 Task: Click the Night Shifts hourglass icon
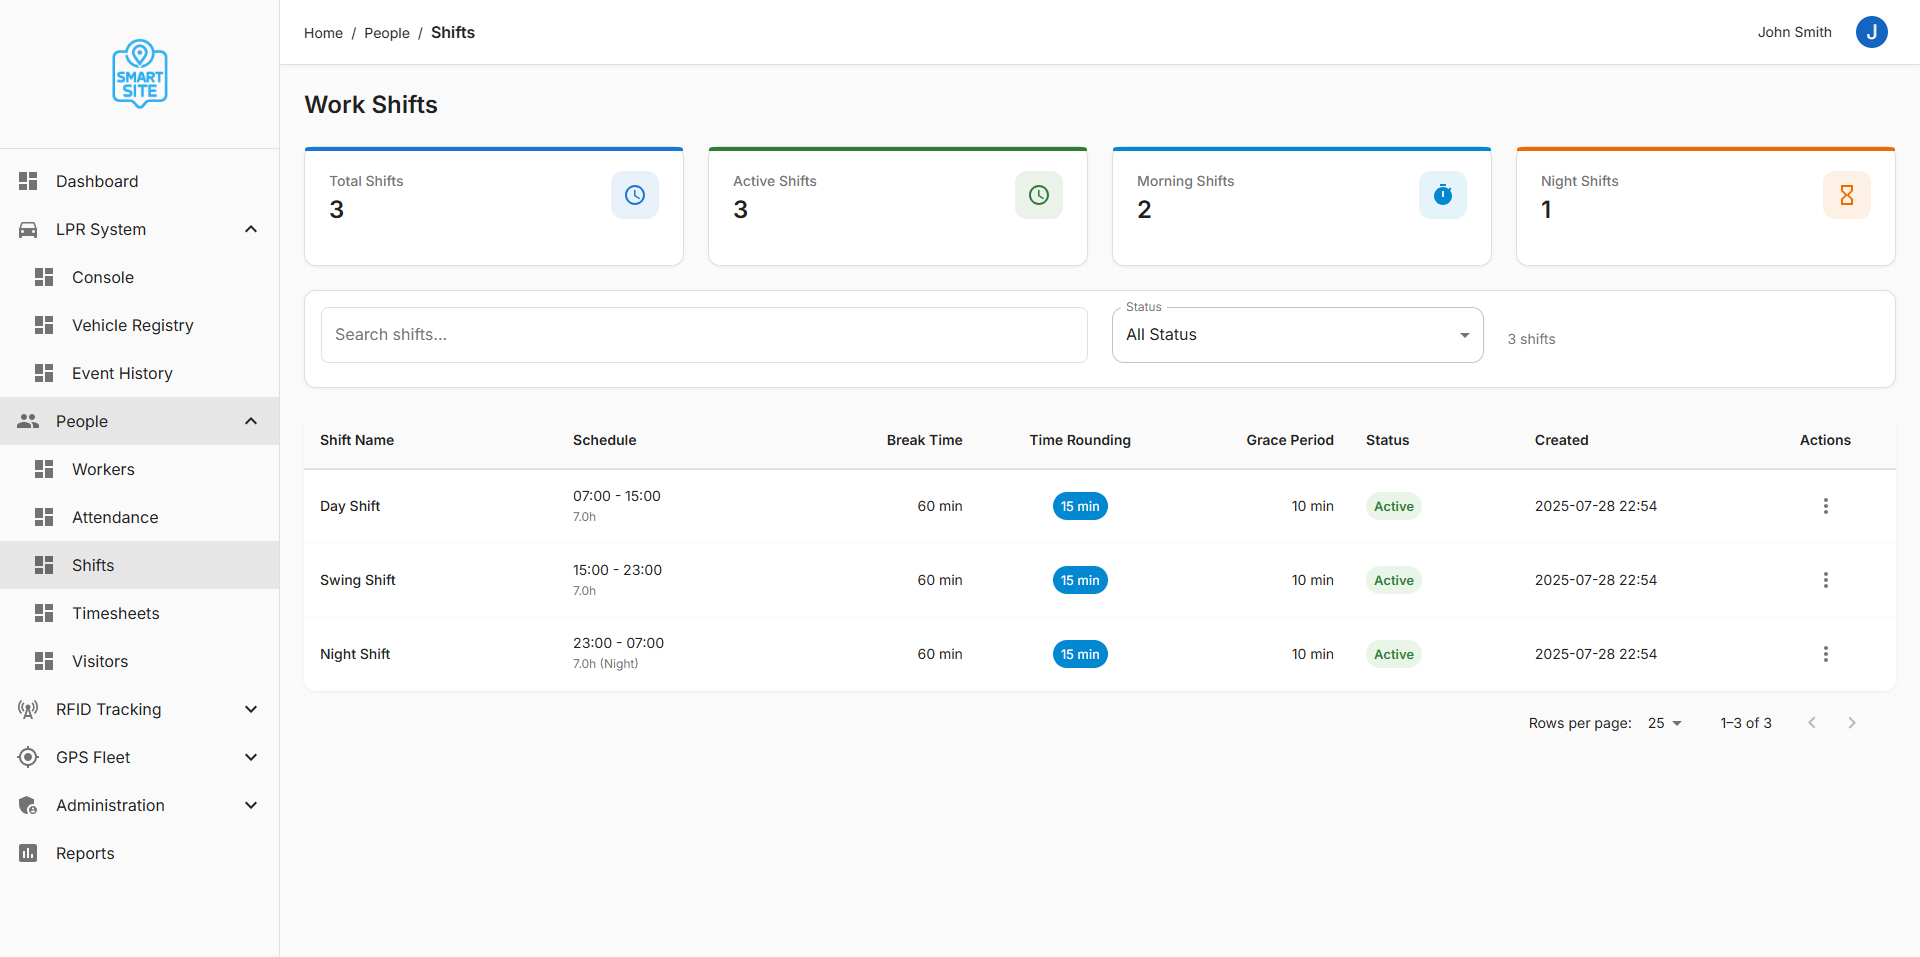click(x=1847, y=195)
